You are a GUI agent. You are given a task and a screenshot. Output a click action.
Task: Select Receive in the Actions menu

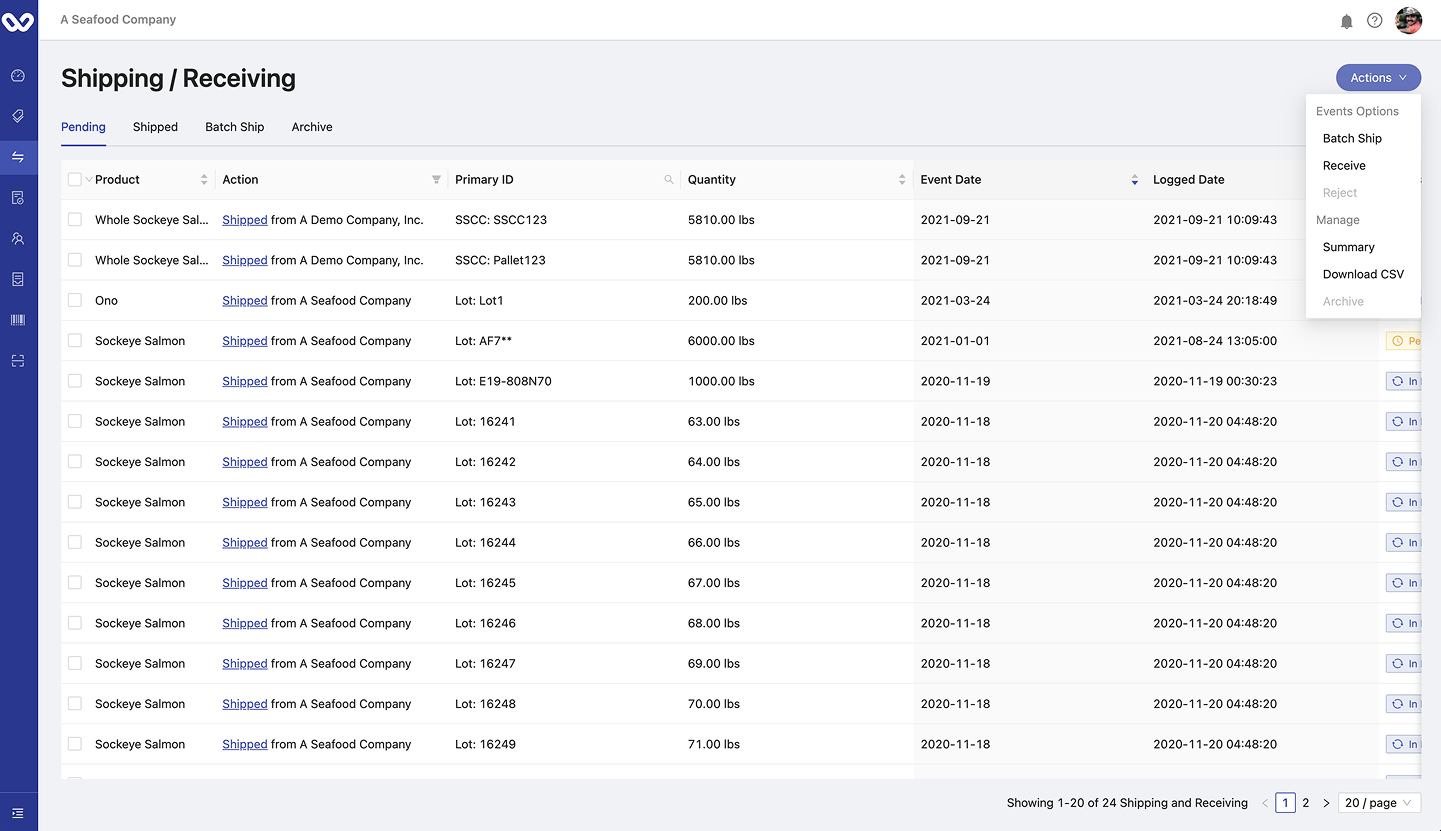pos(1344,166)
